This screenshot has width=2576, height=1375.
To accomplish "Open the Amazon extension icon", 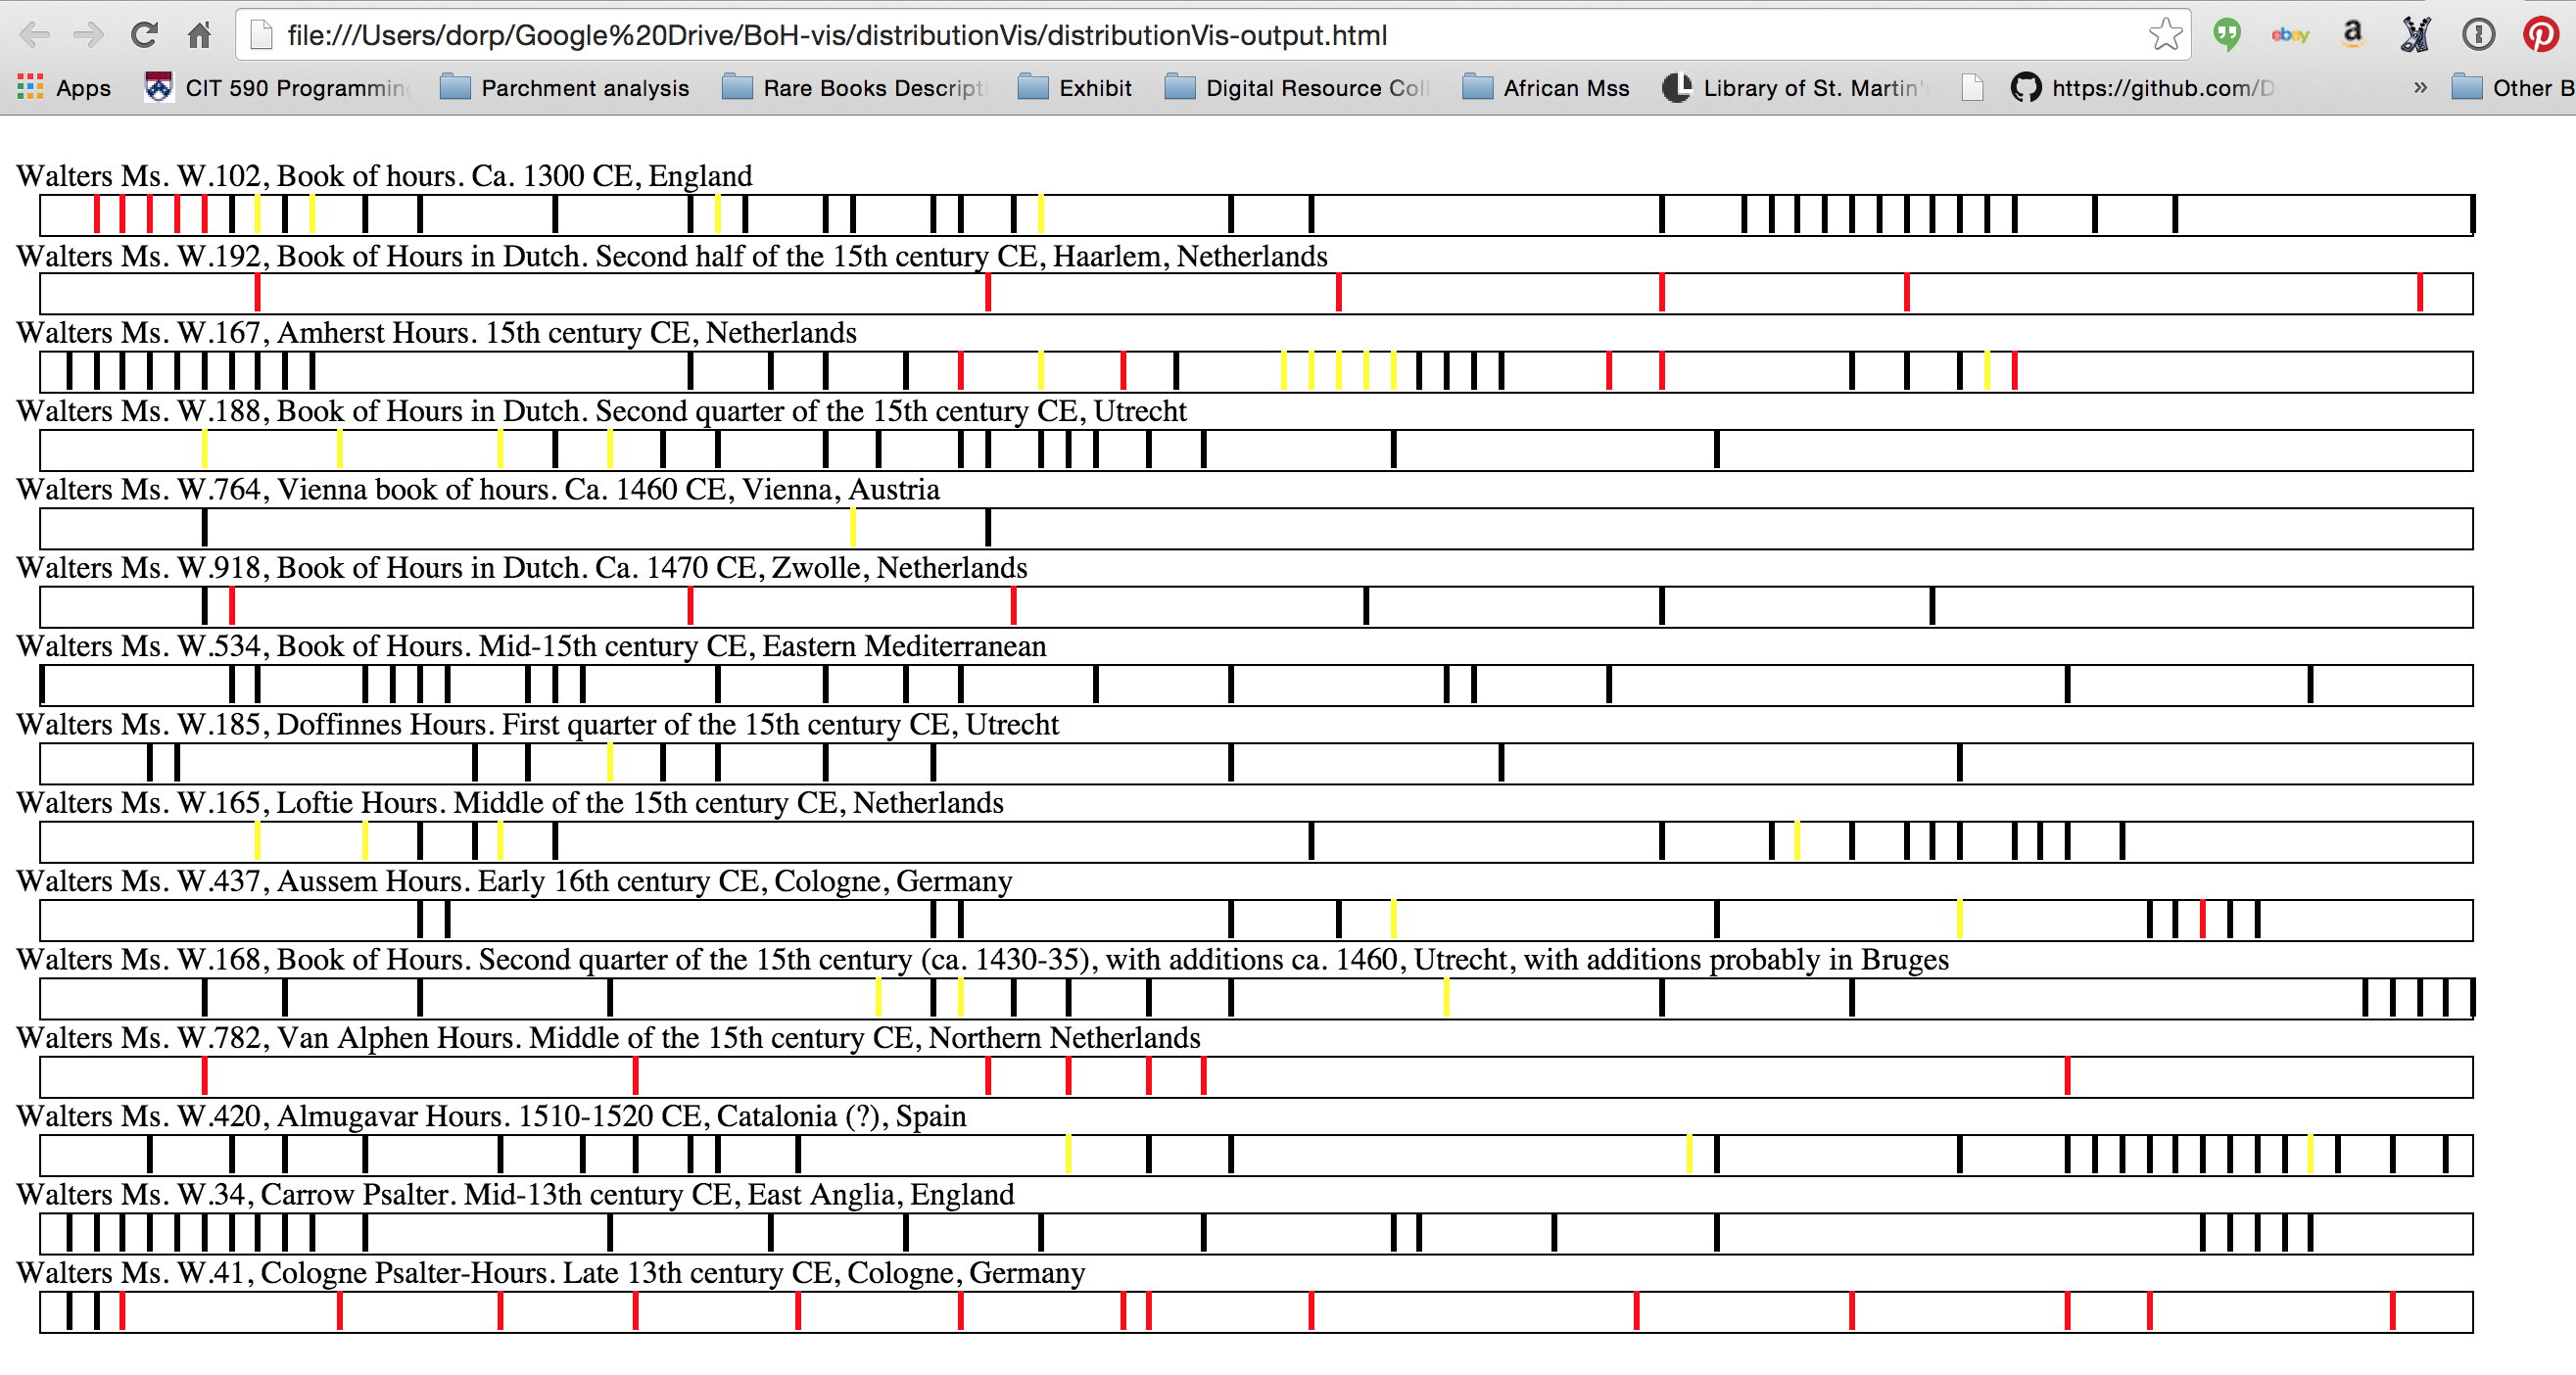I will [2353, 35].
